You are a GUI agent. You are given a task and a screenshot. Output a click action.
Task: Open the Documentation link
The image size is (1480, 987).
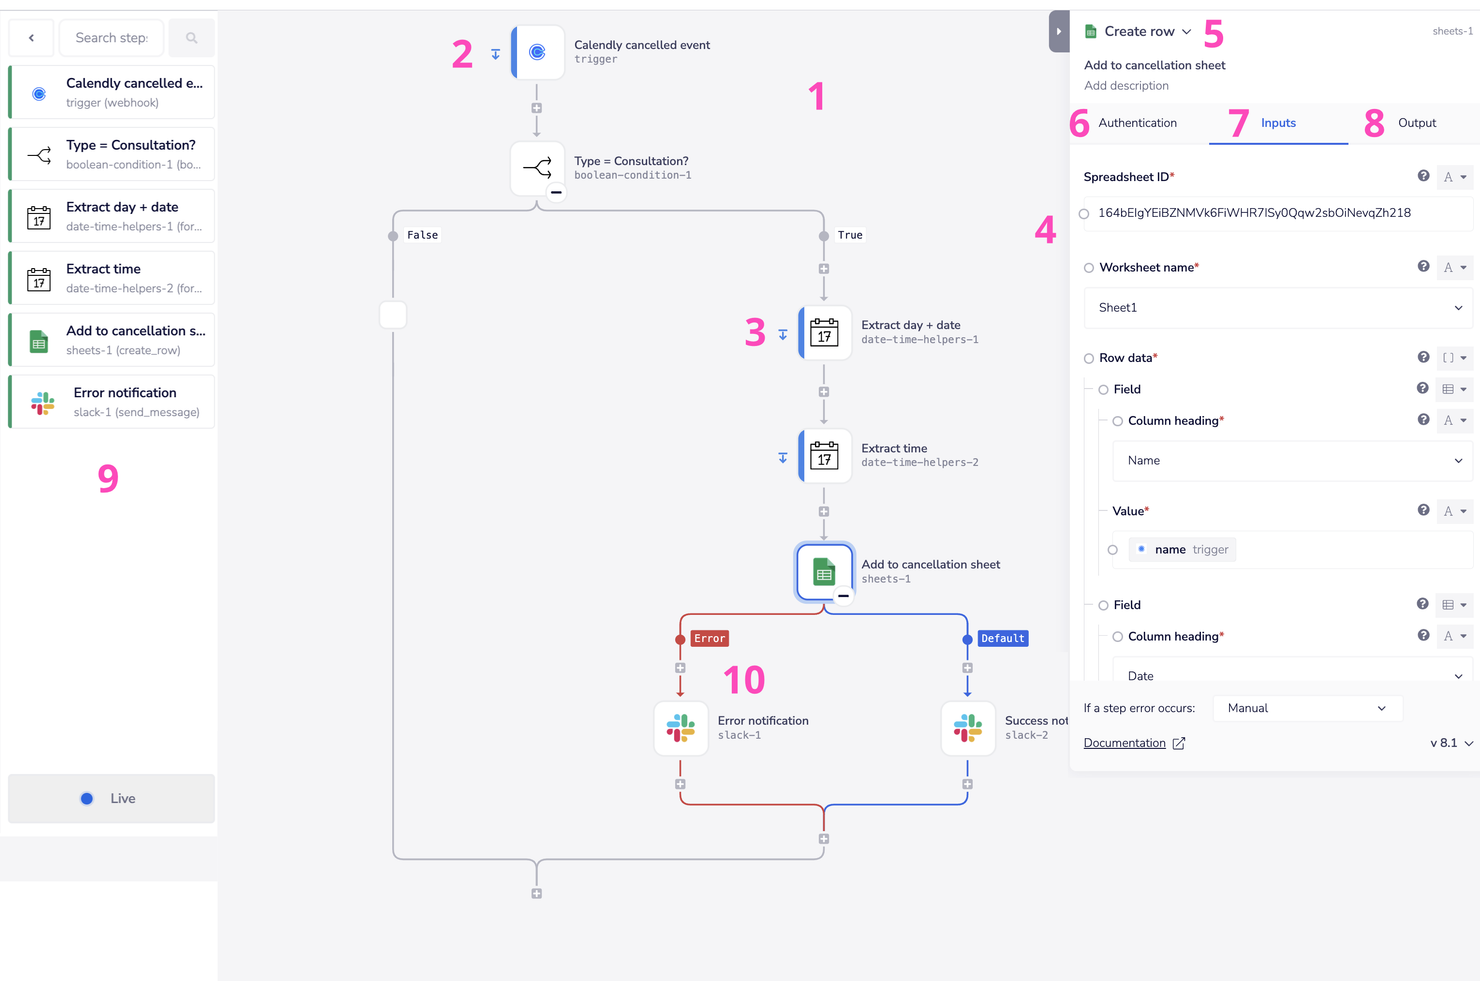click(x=1125, y=743)
